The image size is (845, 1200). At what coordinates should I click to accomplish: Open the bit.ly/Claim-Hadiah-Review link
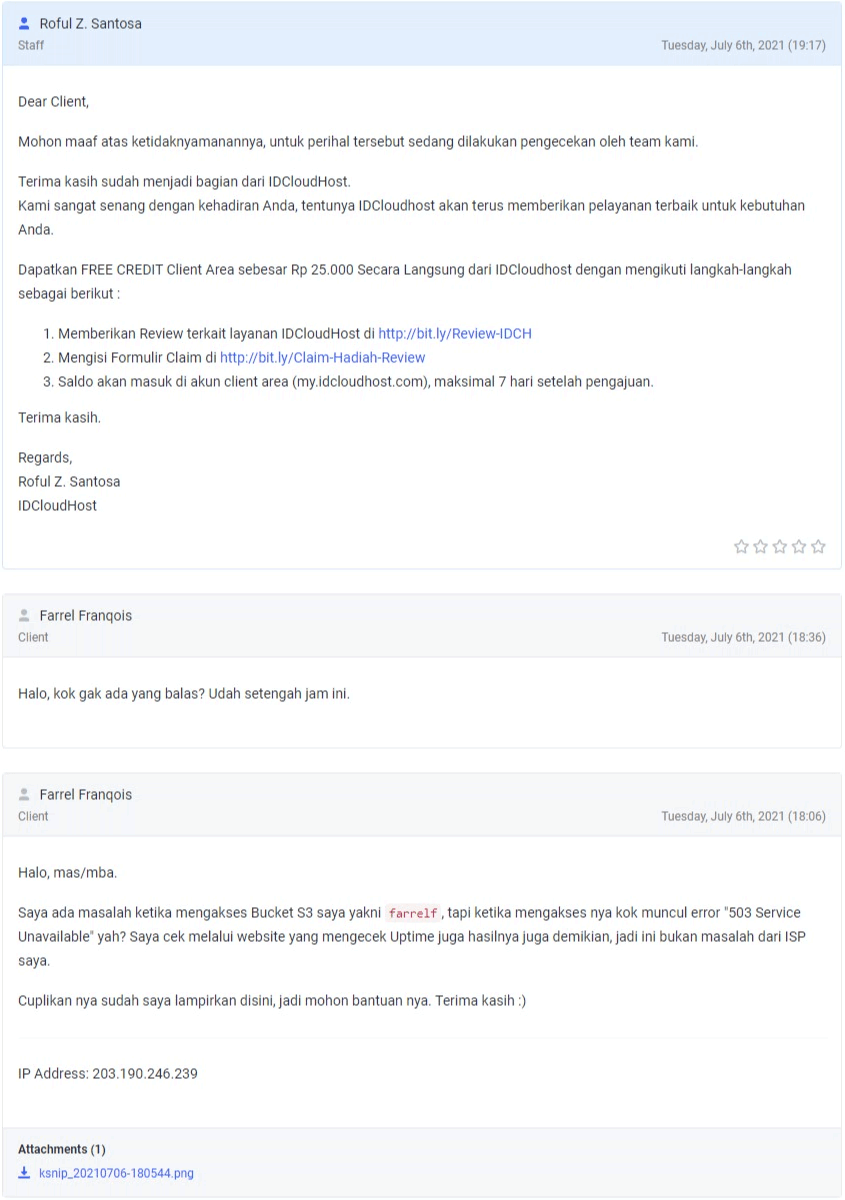point(323,357)
